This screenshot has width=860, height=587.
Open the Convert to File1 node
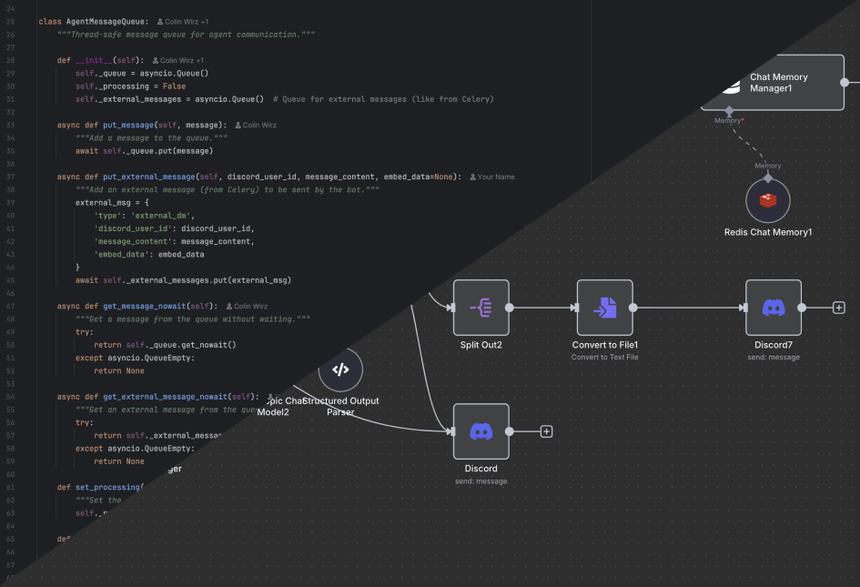[605, 308]
